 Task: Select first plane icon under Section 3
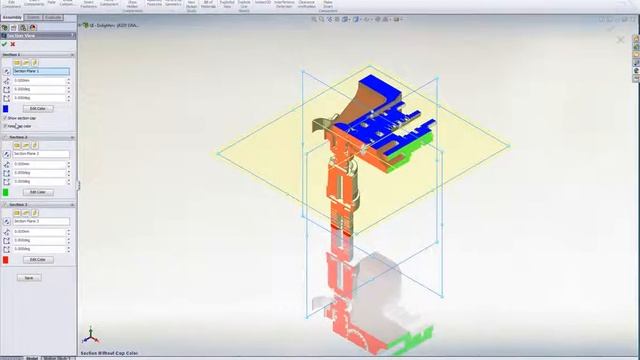pyautogui.click(x=17, y=213)
